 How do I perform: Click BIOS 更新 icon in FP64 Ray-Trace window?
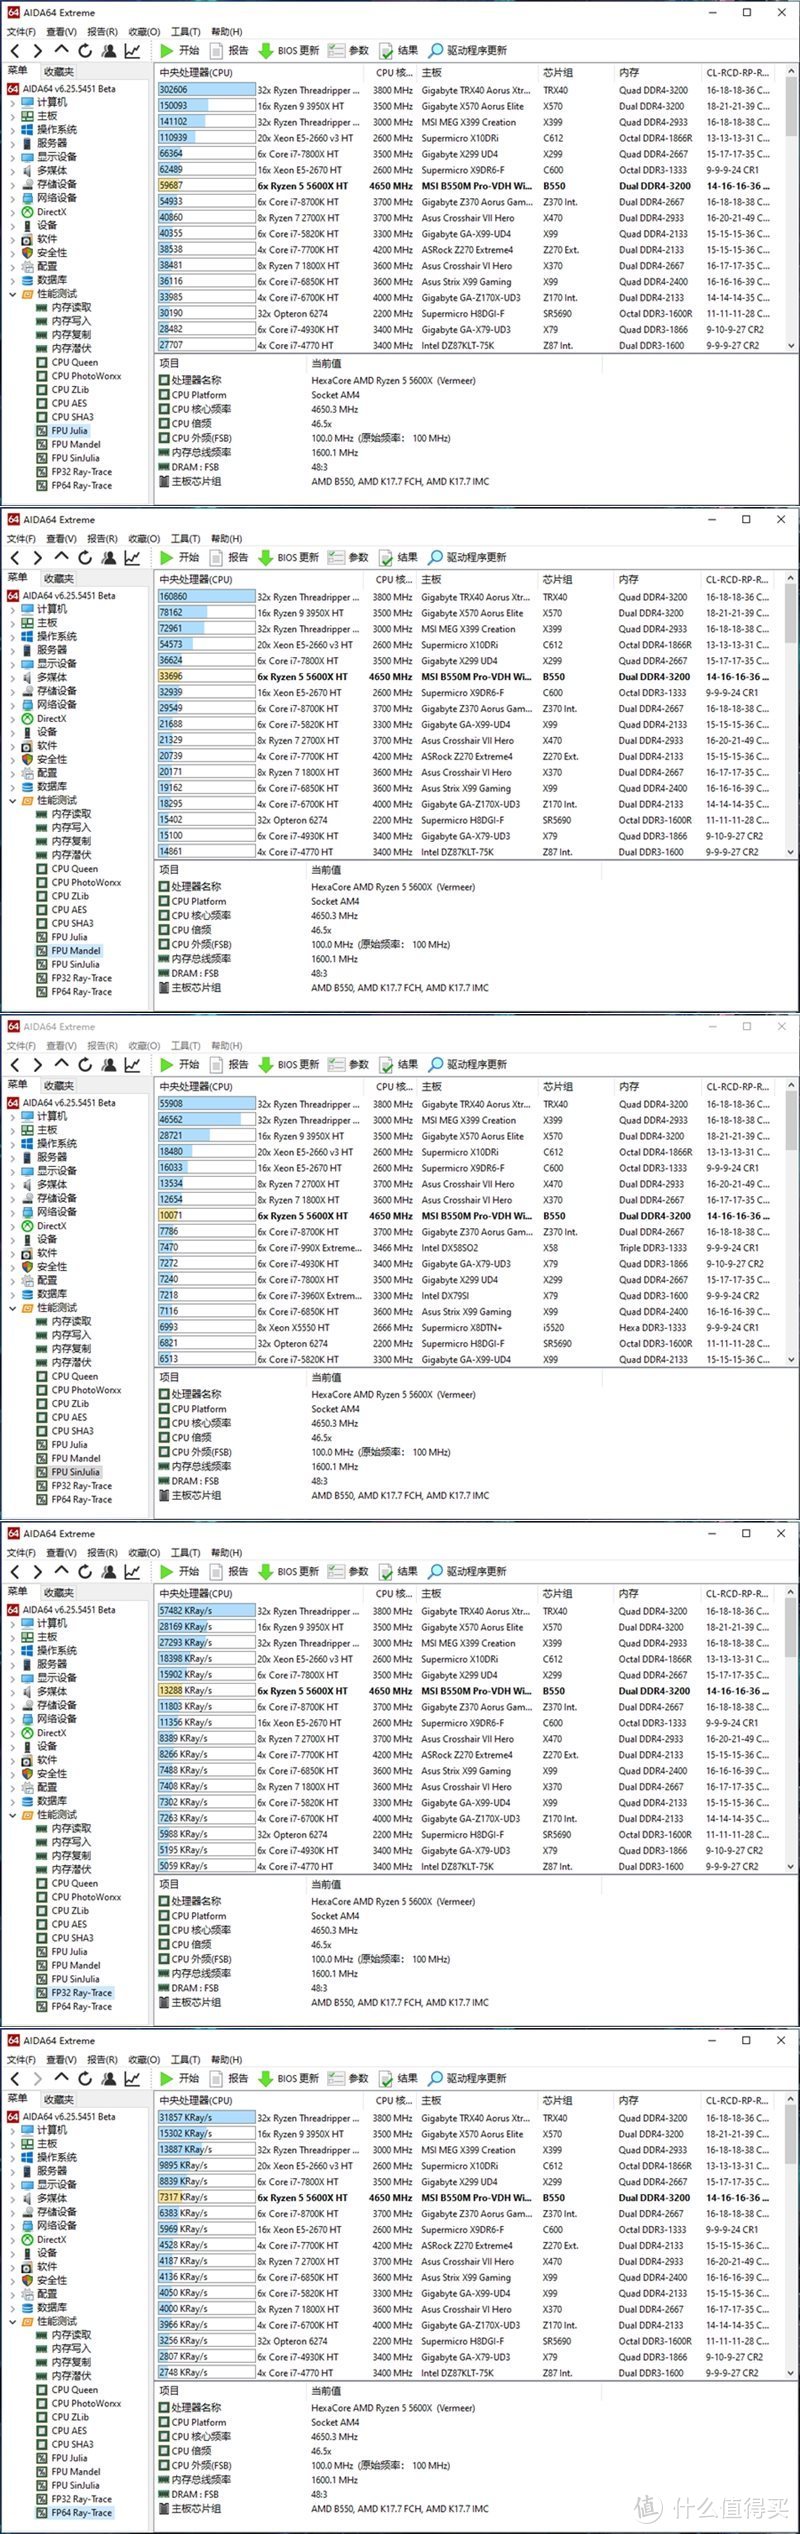click(x=265, y=2079)
